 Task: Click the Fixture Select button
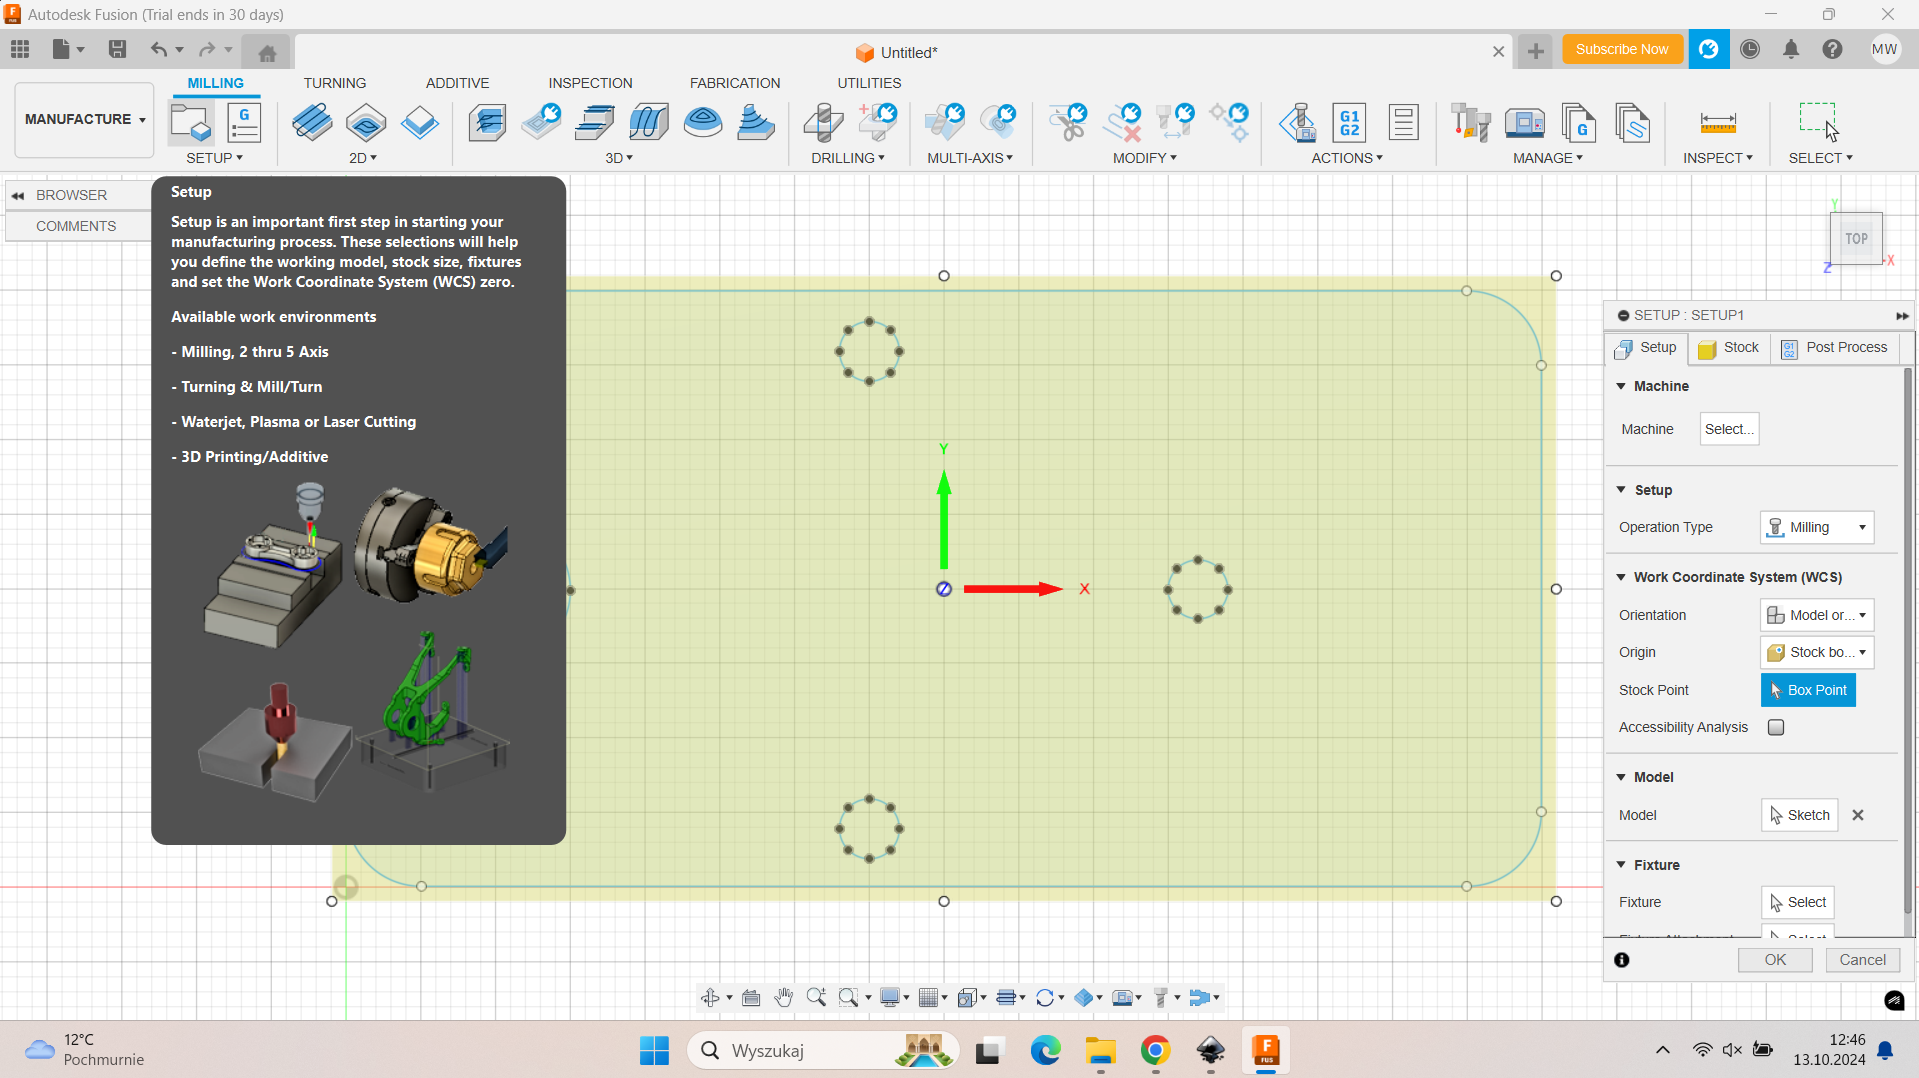(1797, 902)
